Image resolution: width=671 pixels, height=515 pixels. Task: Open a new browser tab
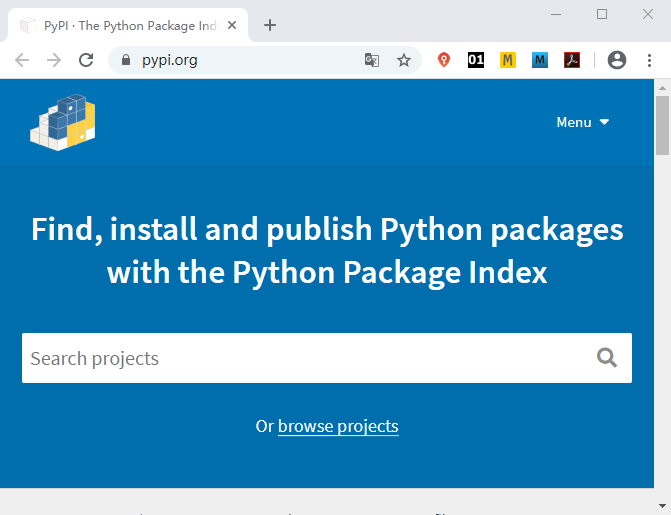point(270,25)
